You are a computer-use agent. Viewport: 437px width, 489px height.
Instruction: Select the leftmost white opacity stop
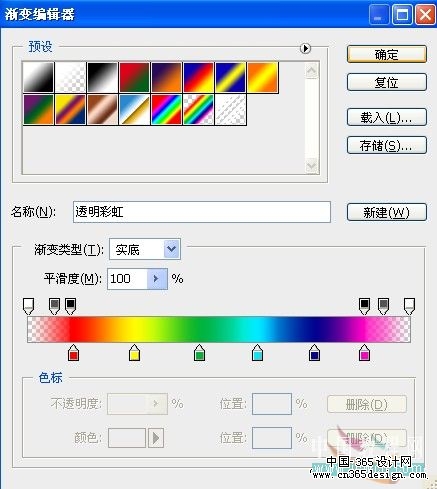coord(28,306)
